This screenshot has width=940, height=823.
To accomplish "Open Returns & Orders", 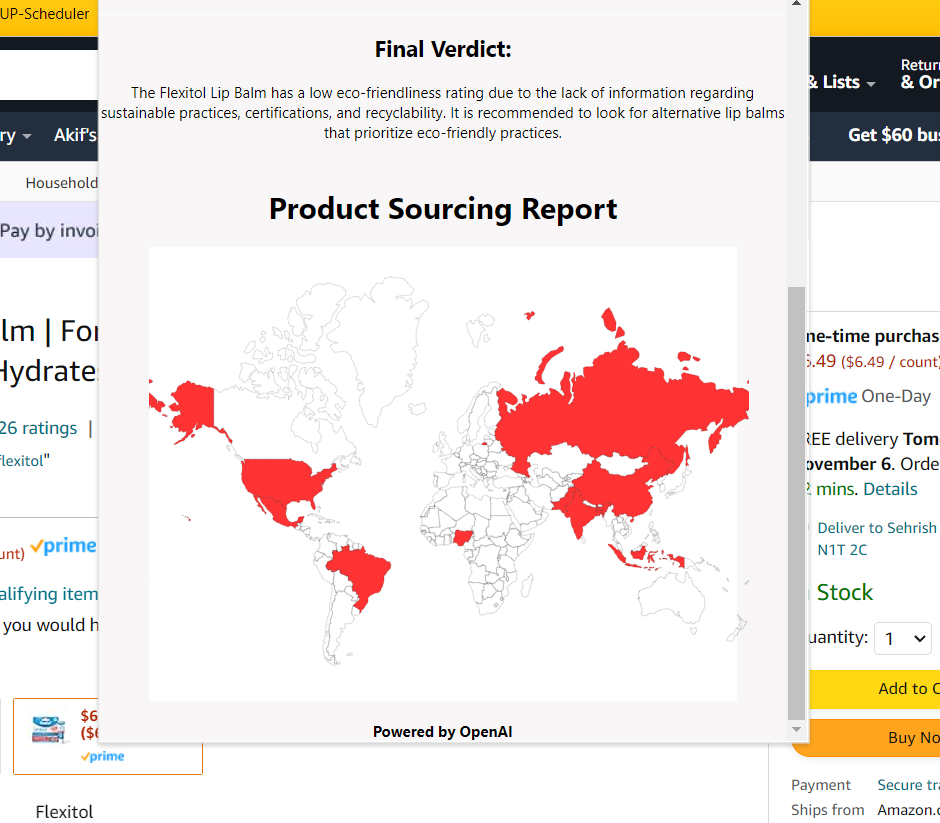I will [920, 74].
